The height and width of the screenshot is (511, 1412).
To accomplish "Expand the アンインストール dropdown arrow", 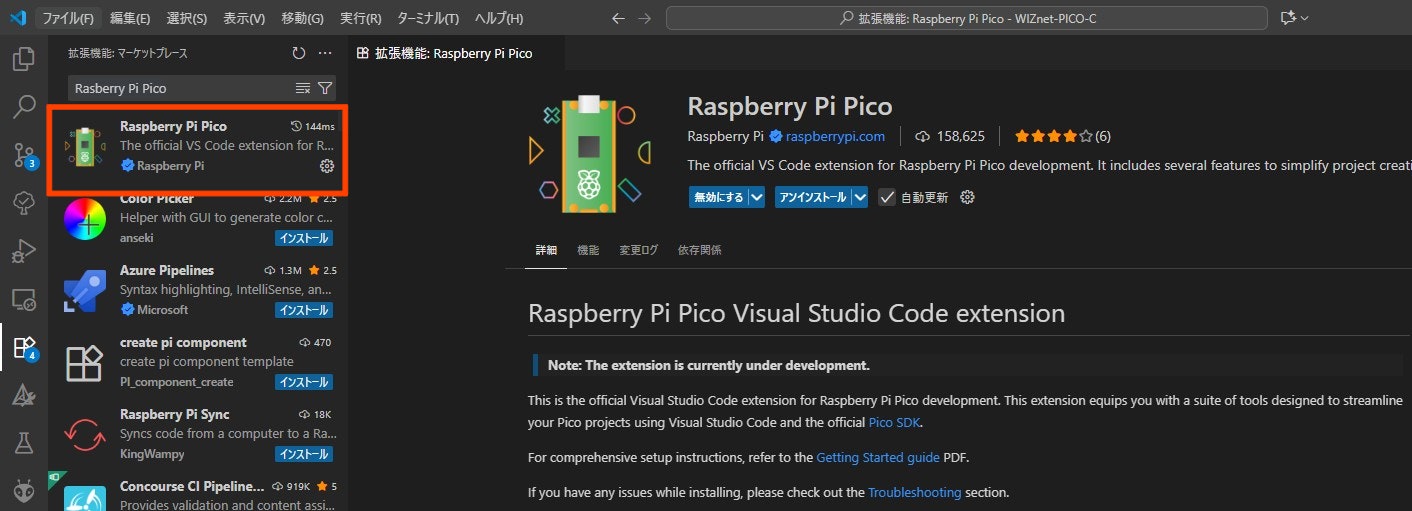I will pyautogui.click(x=860, y=197).
